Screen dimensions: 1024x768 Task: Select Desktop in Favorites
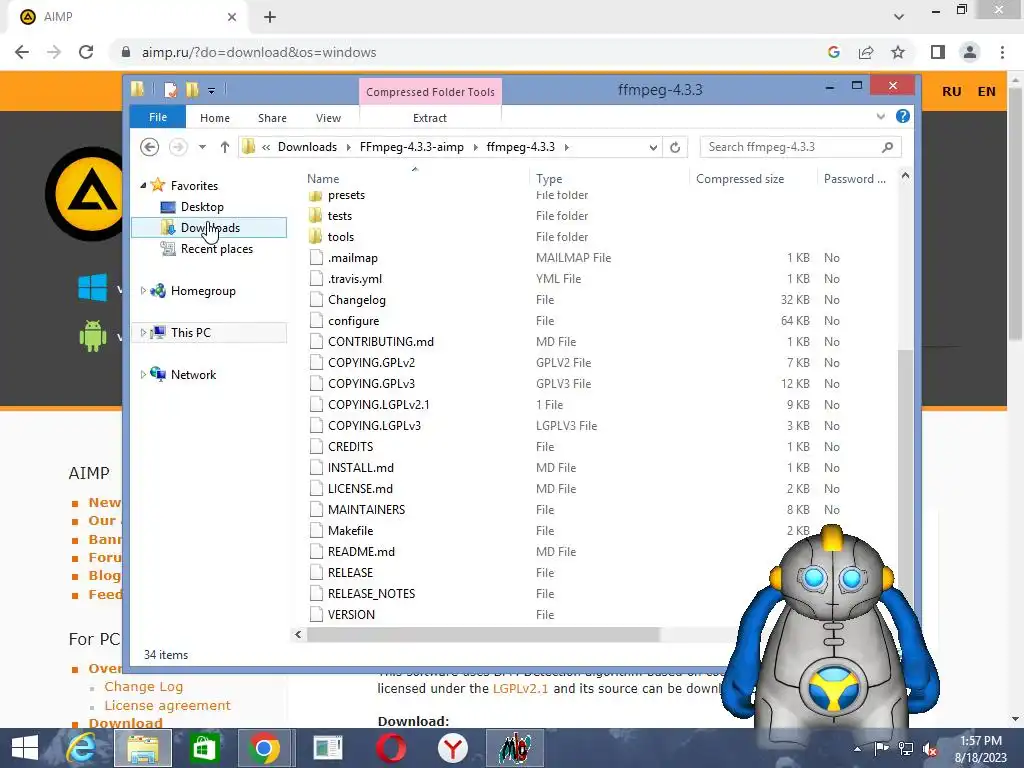[202, 206]
